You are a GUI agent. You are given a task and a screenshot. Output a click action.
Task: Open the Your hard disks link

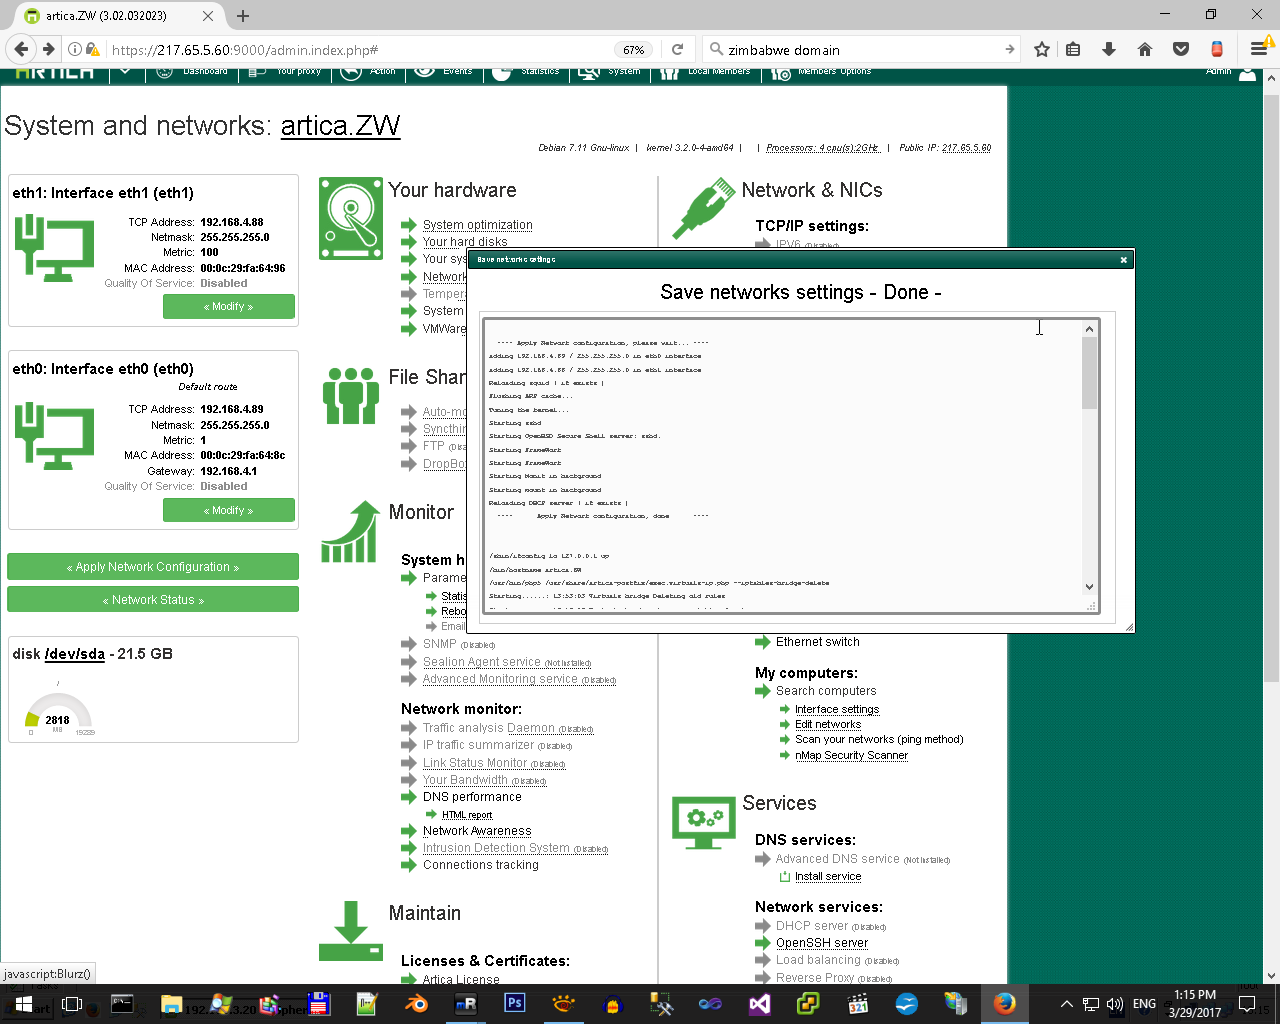coord(465,242)
